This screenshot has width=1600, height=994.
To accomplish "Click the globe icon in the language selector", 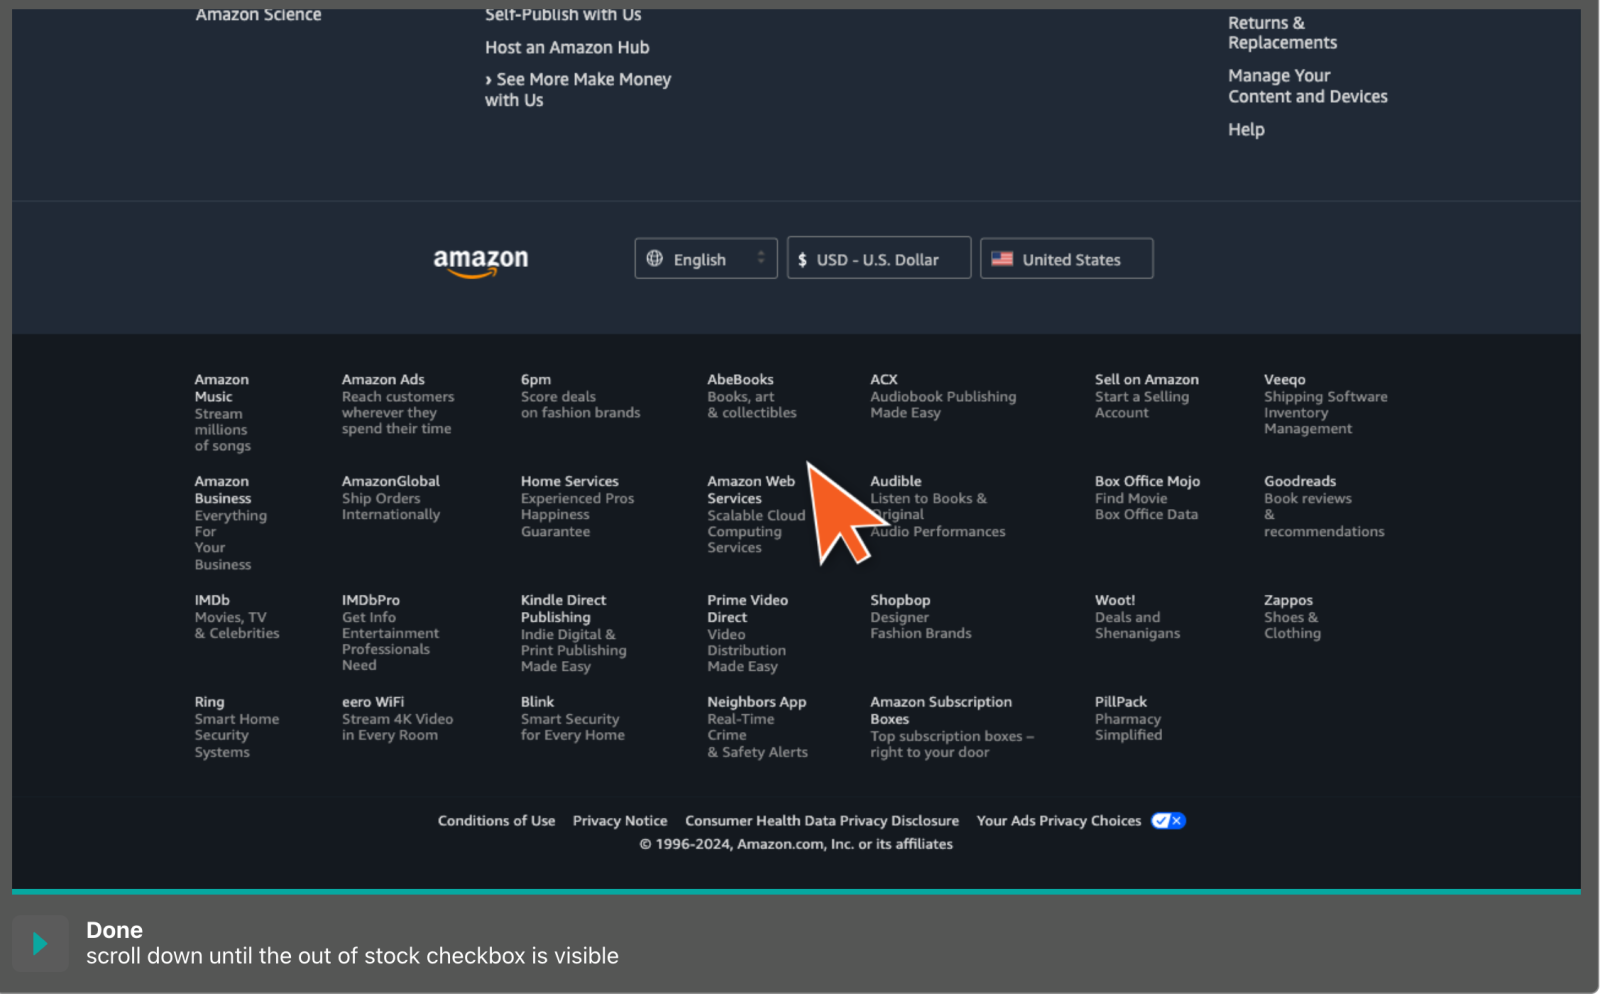I will click(655, 258).
